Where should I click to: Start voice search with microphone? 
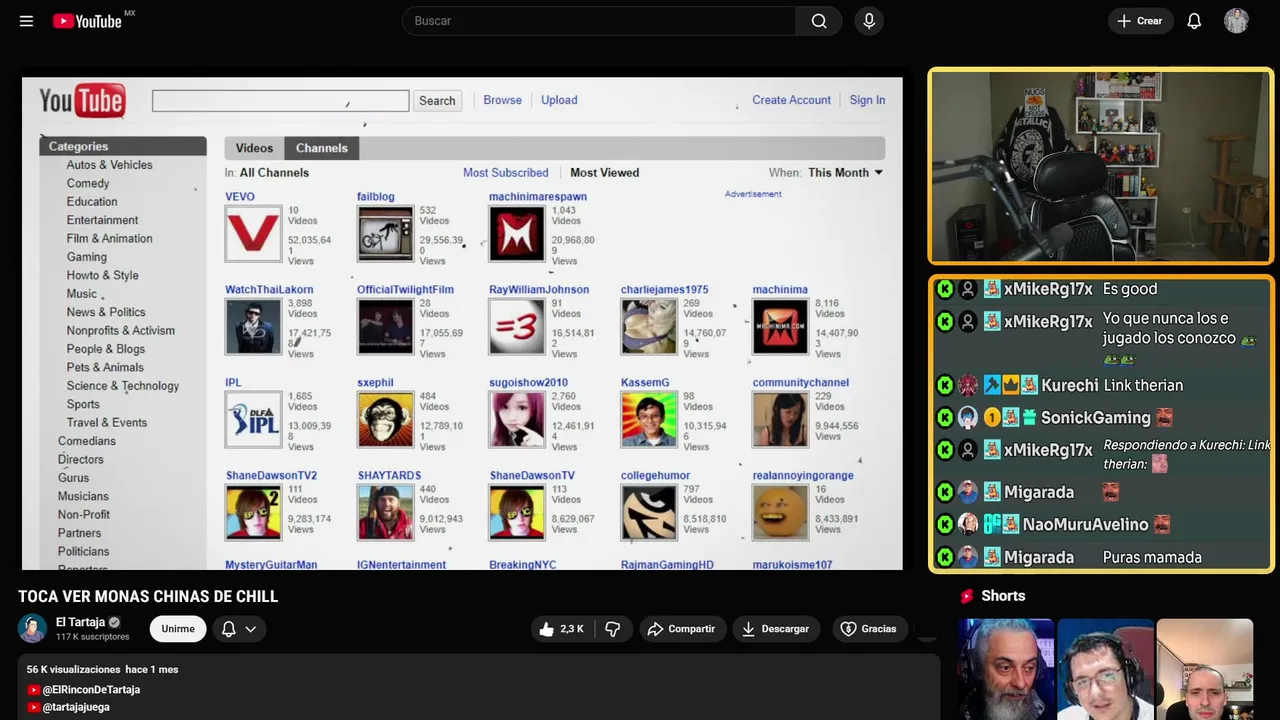point(869,21)
